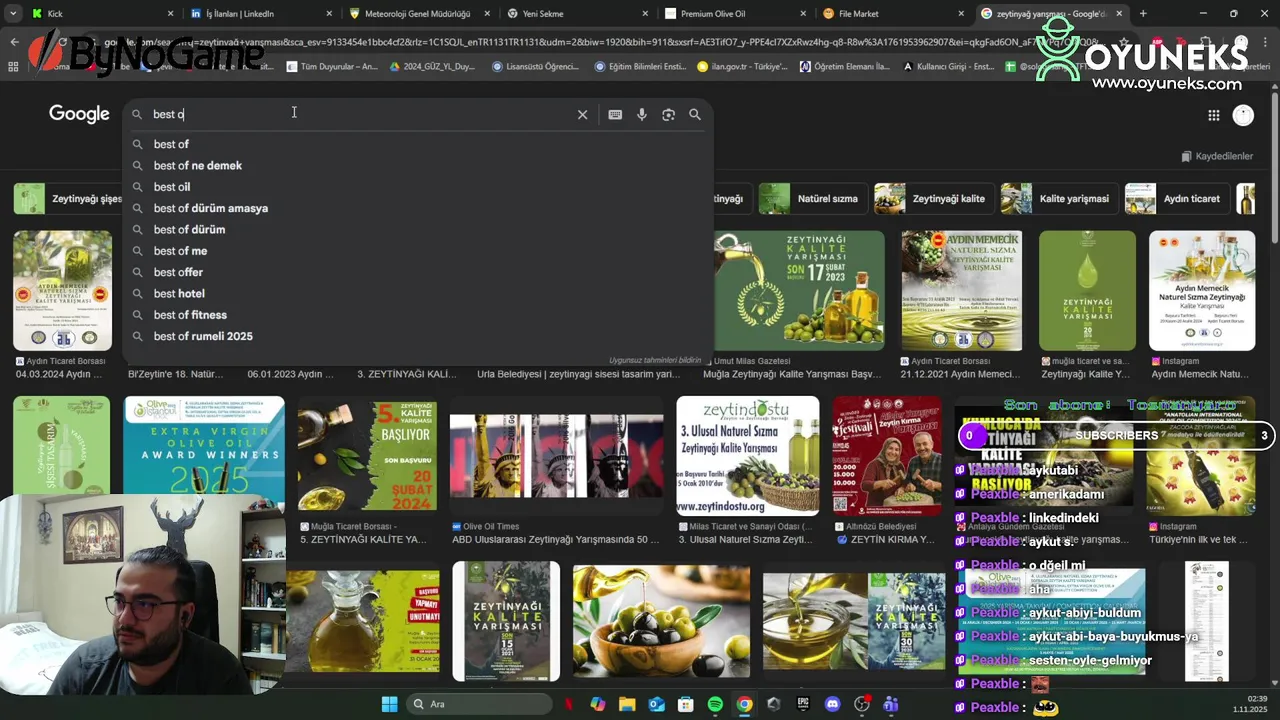1280x720 pixels.
Task: Open Tüm Duyurular bookmark
Action: [332, 66]
